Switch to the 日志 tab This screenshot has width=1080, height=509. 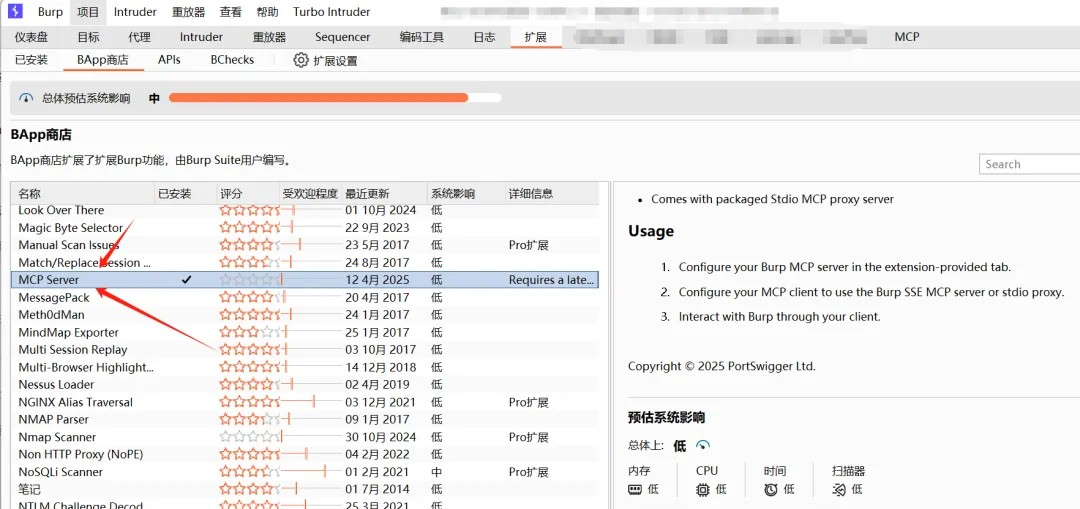click(x=484, y=37)
